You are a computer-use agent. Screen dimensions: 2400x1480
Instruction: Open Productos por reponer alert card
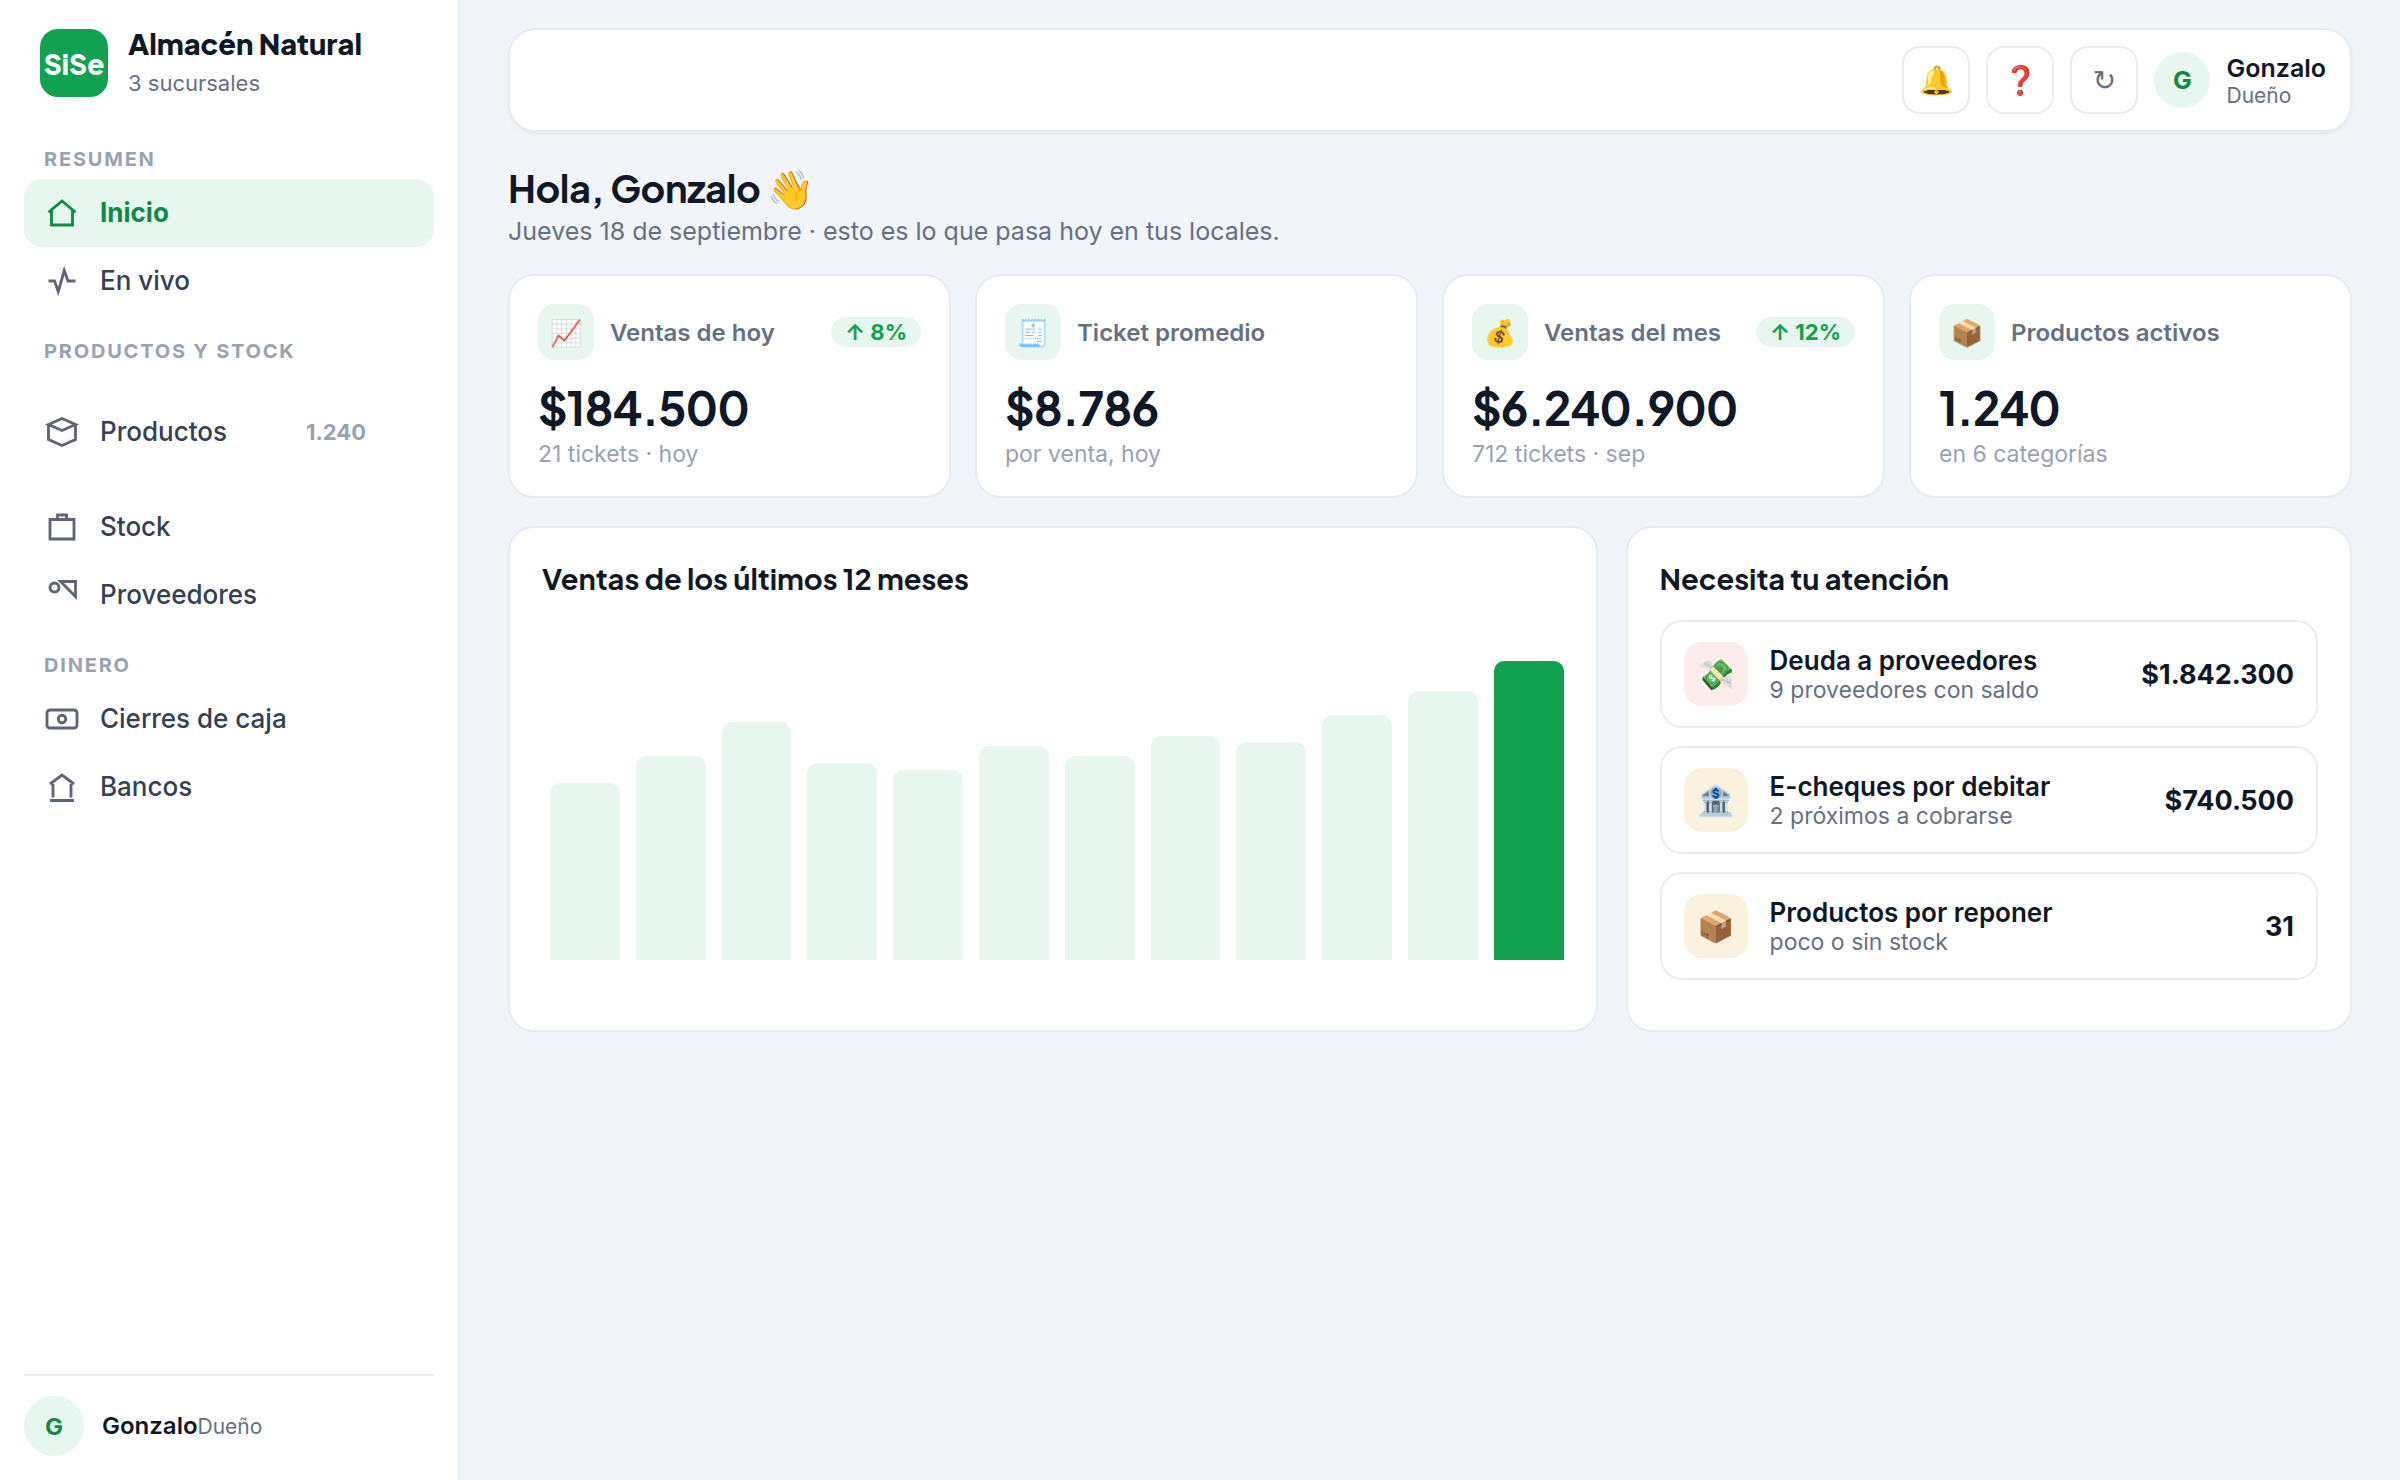tap(1989, 926)
